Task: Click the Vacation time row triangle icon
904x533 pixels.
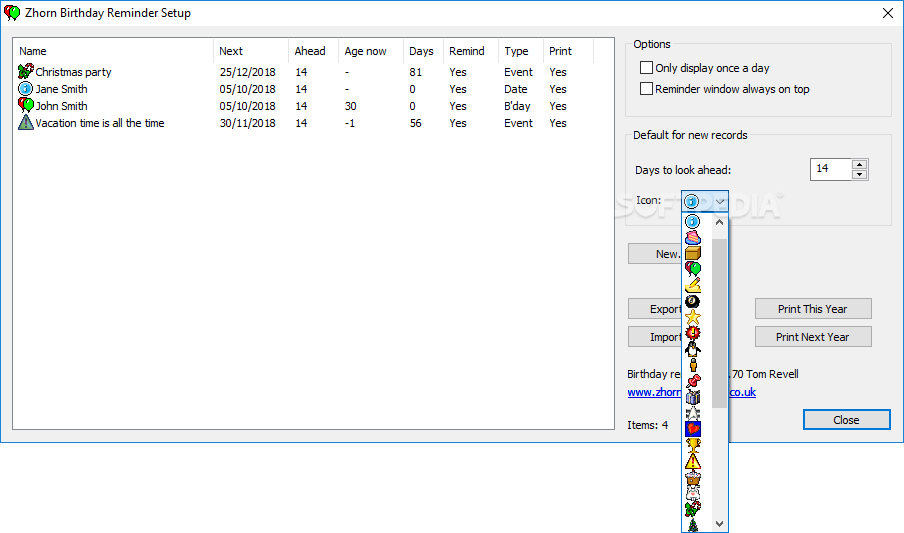Action: point(26,122)
